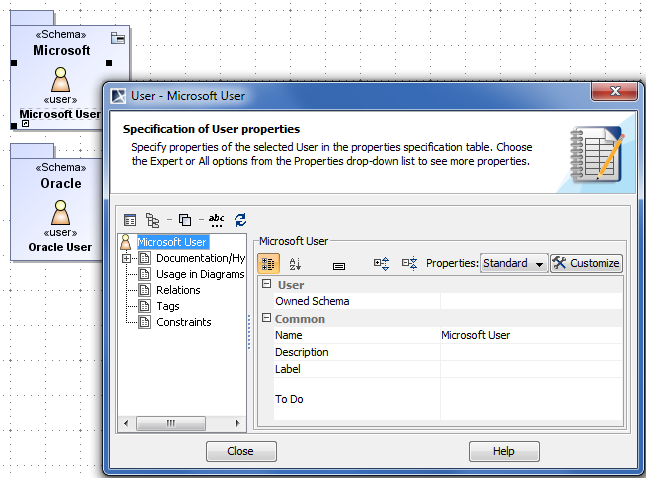Select the Microsoft User actor in diagram

pos(61,80)
